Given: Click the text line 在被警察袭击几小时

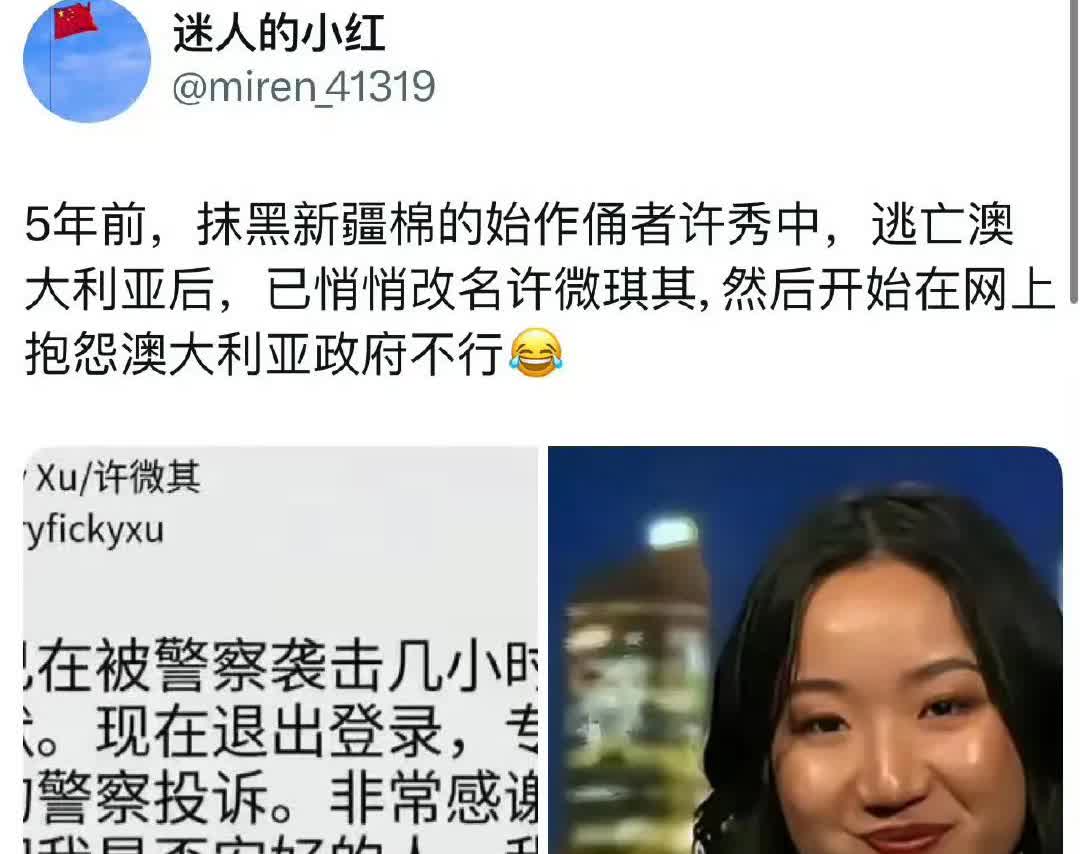Looking at the screenshot, I should pyautogui.click(x=280, y=665).
